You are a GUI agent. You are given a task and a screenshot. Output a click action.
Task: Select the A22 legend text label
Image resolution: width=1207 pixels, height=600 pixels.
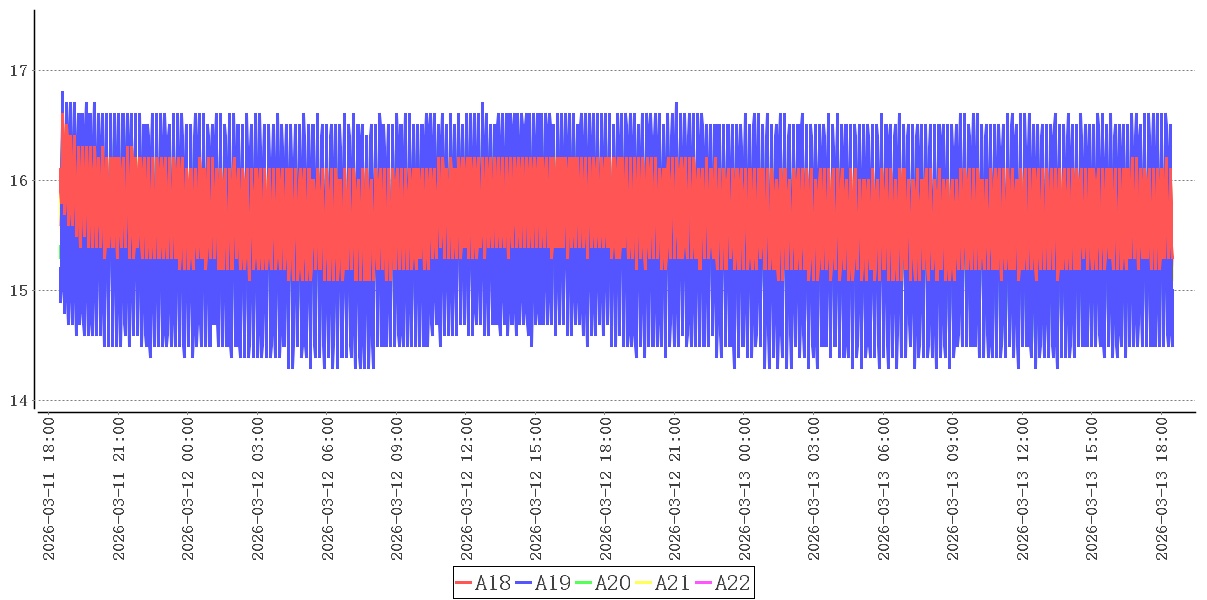tap(732, 583)
